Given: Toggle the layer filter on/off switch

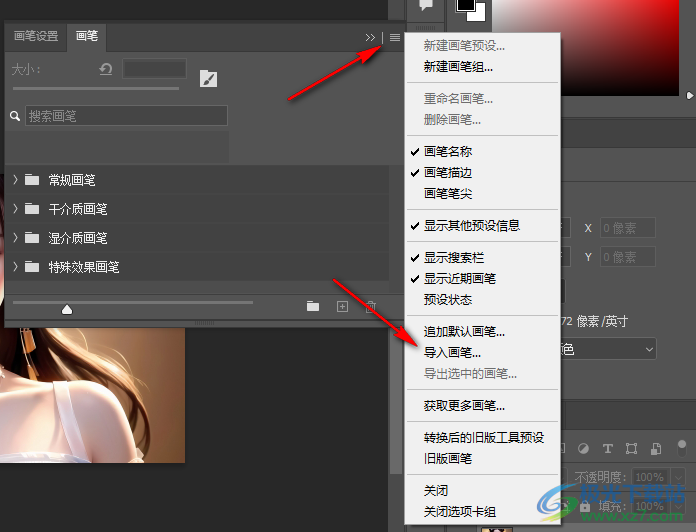Looking at the screenshot, I should pos(682,448).
